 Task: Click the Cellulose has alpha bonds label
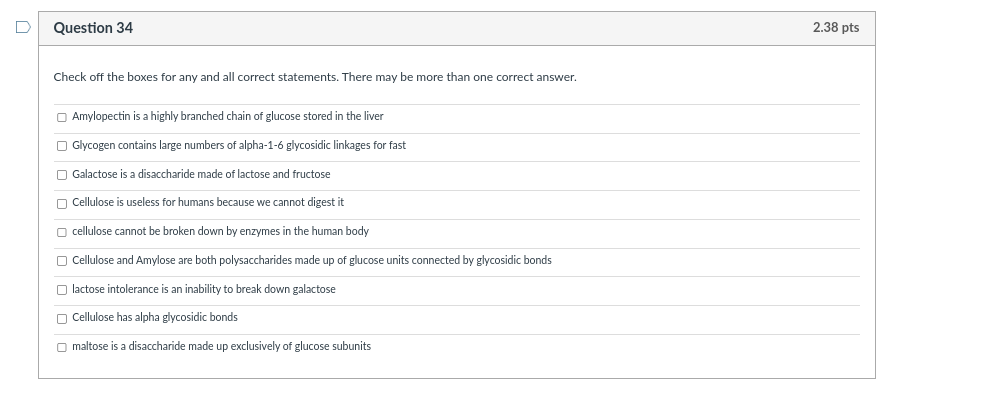click(155, 317)
